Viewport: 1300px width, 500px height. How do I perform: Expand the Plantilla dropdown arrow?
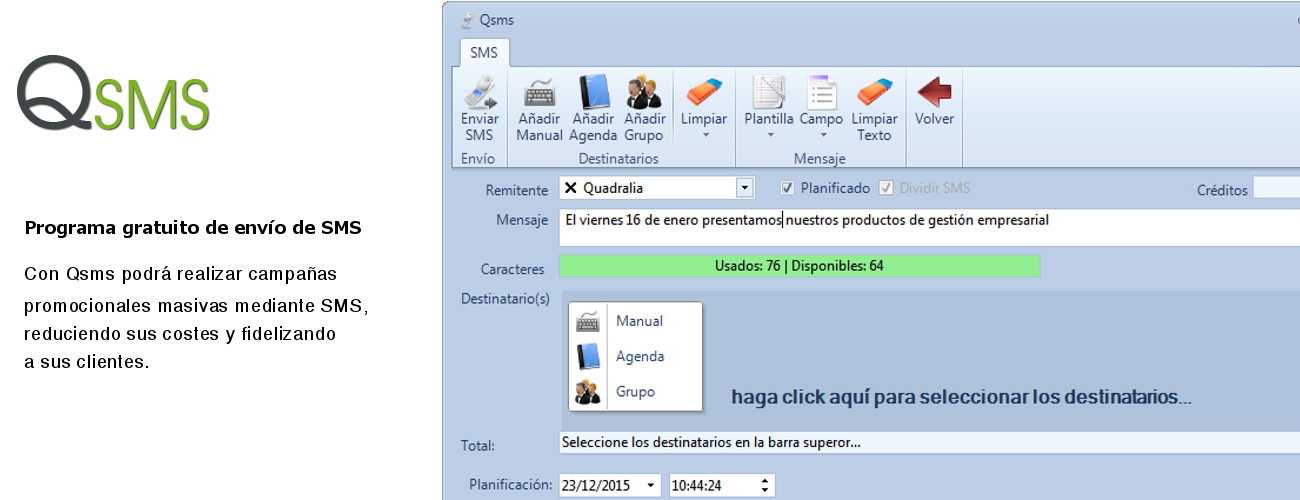point(770,134)
